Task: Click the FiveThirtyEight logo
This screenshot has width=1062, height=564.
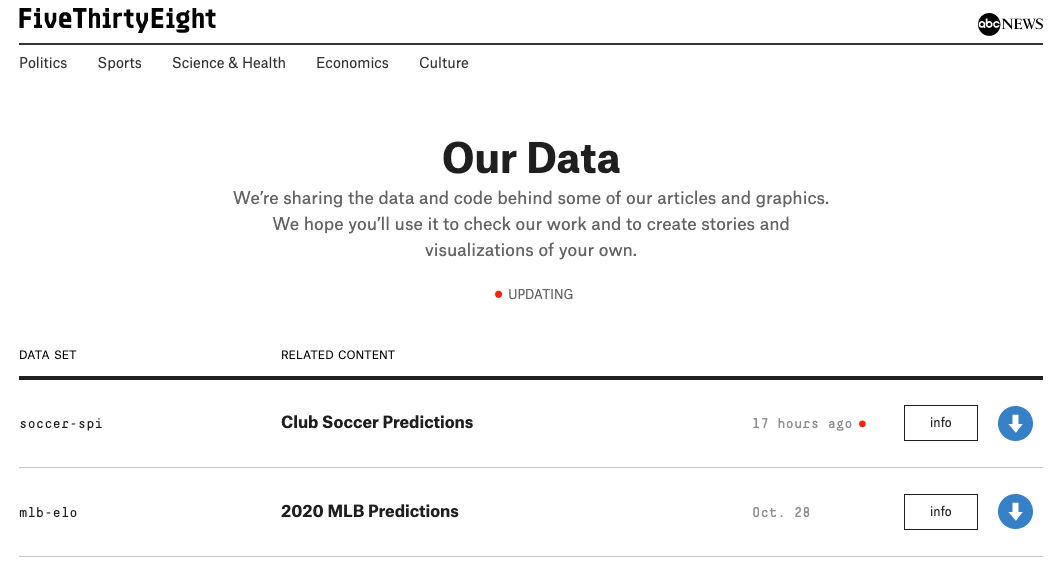Action: (x=117, y=20)
